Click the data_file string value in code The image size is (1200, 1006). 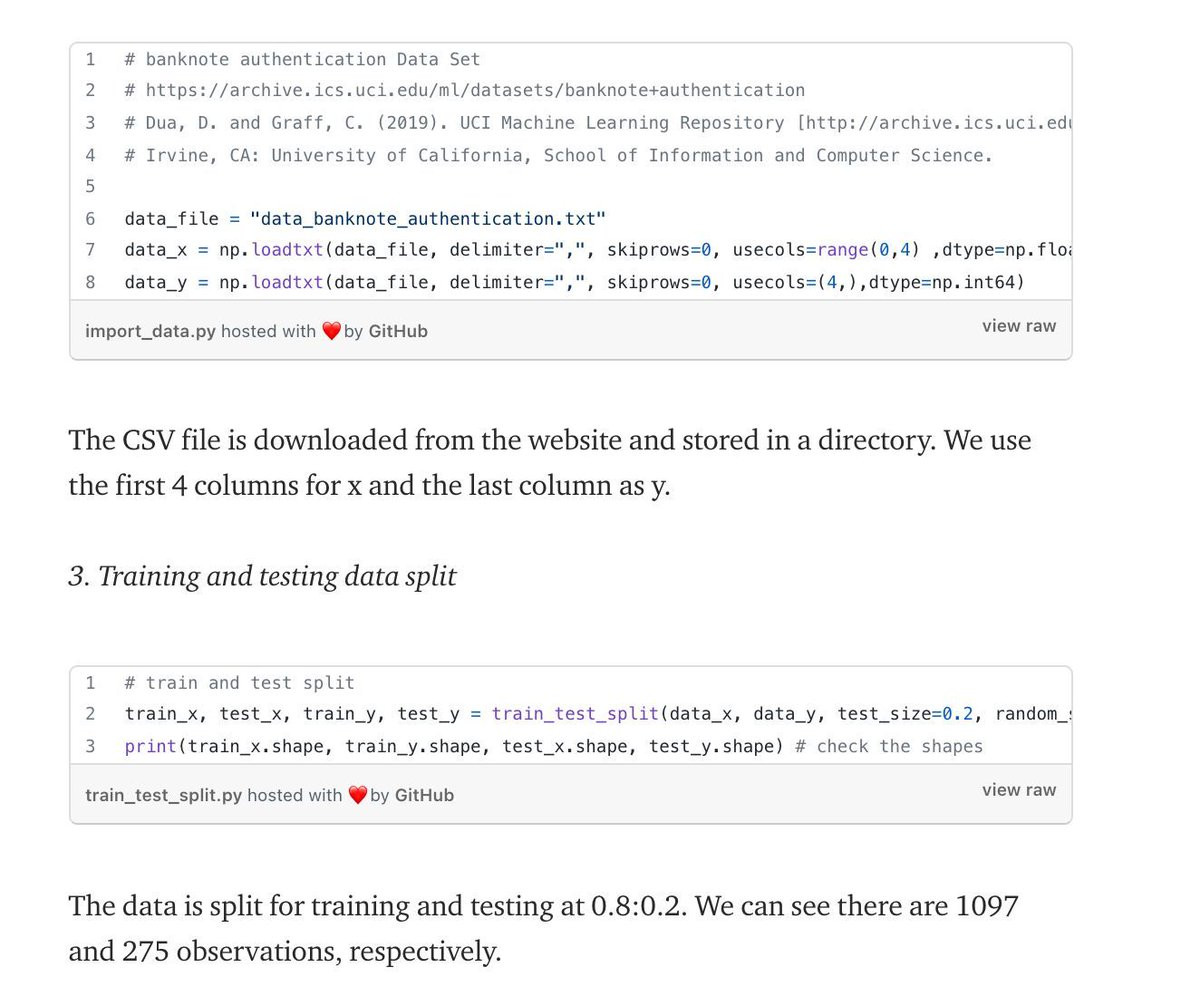tap(428, 219)
